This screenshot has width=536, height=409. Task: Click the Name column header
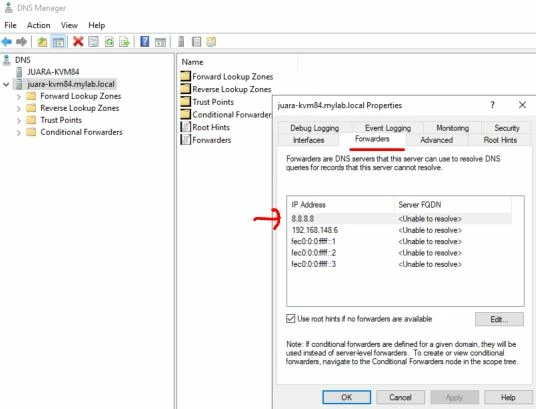(x=238, y=62)
